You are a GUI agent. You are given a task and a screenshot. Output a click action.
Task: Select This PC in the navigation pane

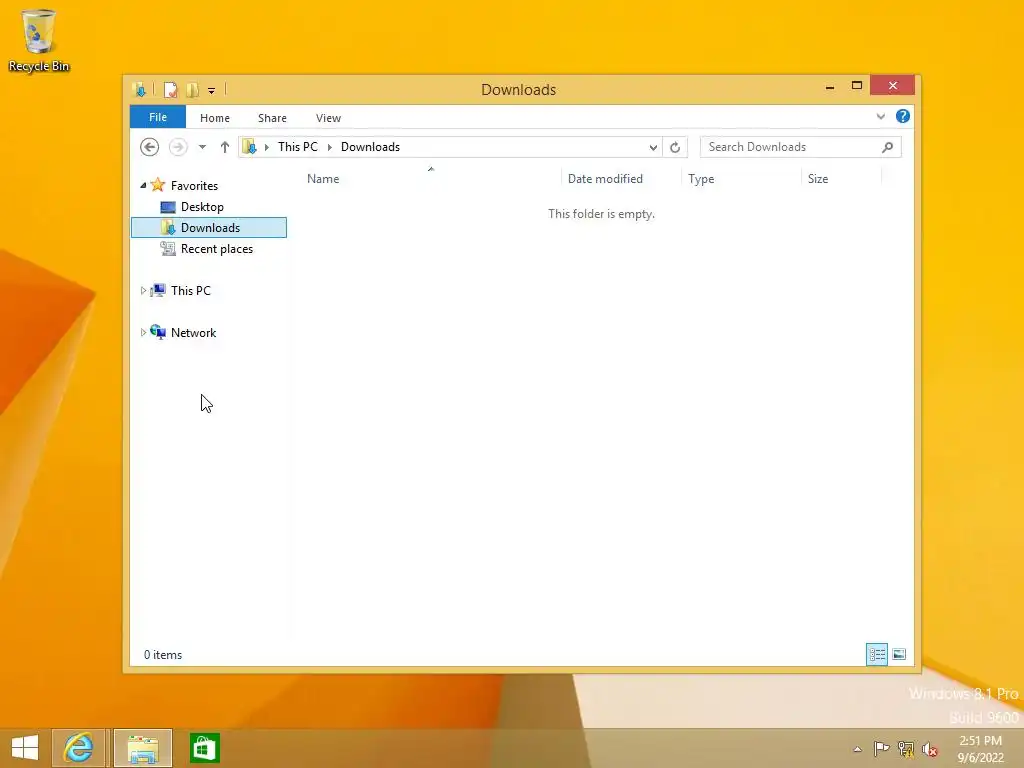click(x=190, y=291)
